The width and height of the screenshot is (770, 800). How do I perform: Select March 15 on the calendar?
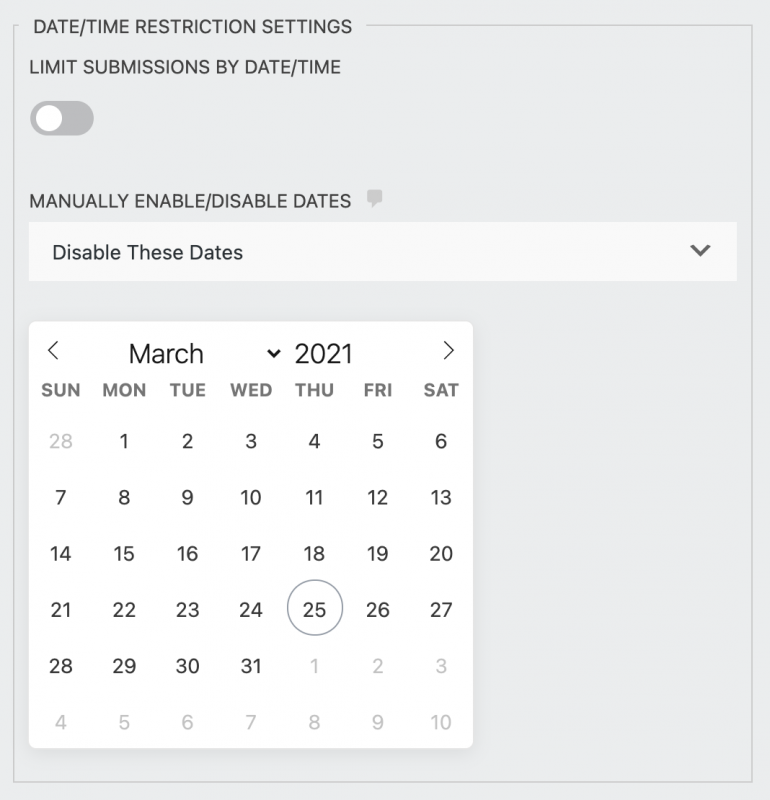124,553
